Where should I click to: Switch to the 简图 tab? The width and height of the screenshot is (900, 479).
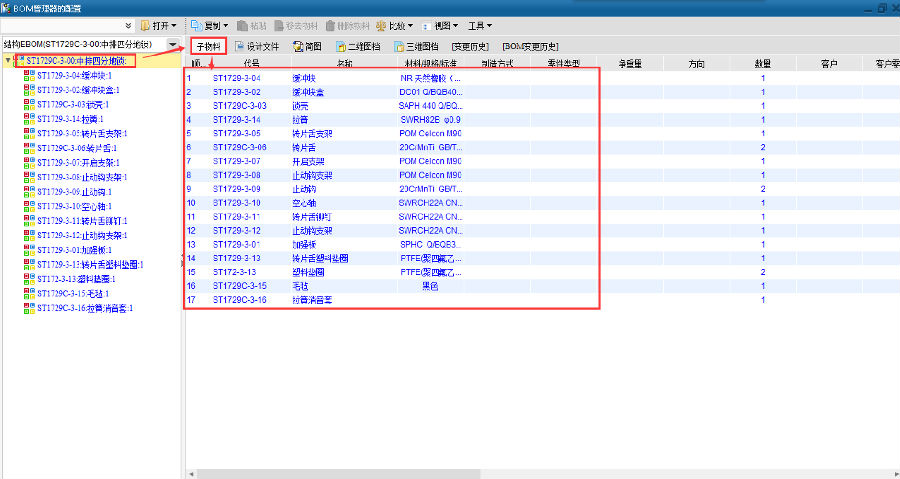pos(307,46)
